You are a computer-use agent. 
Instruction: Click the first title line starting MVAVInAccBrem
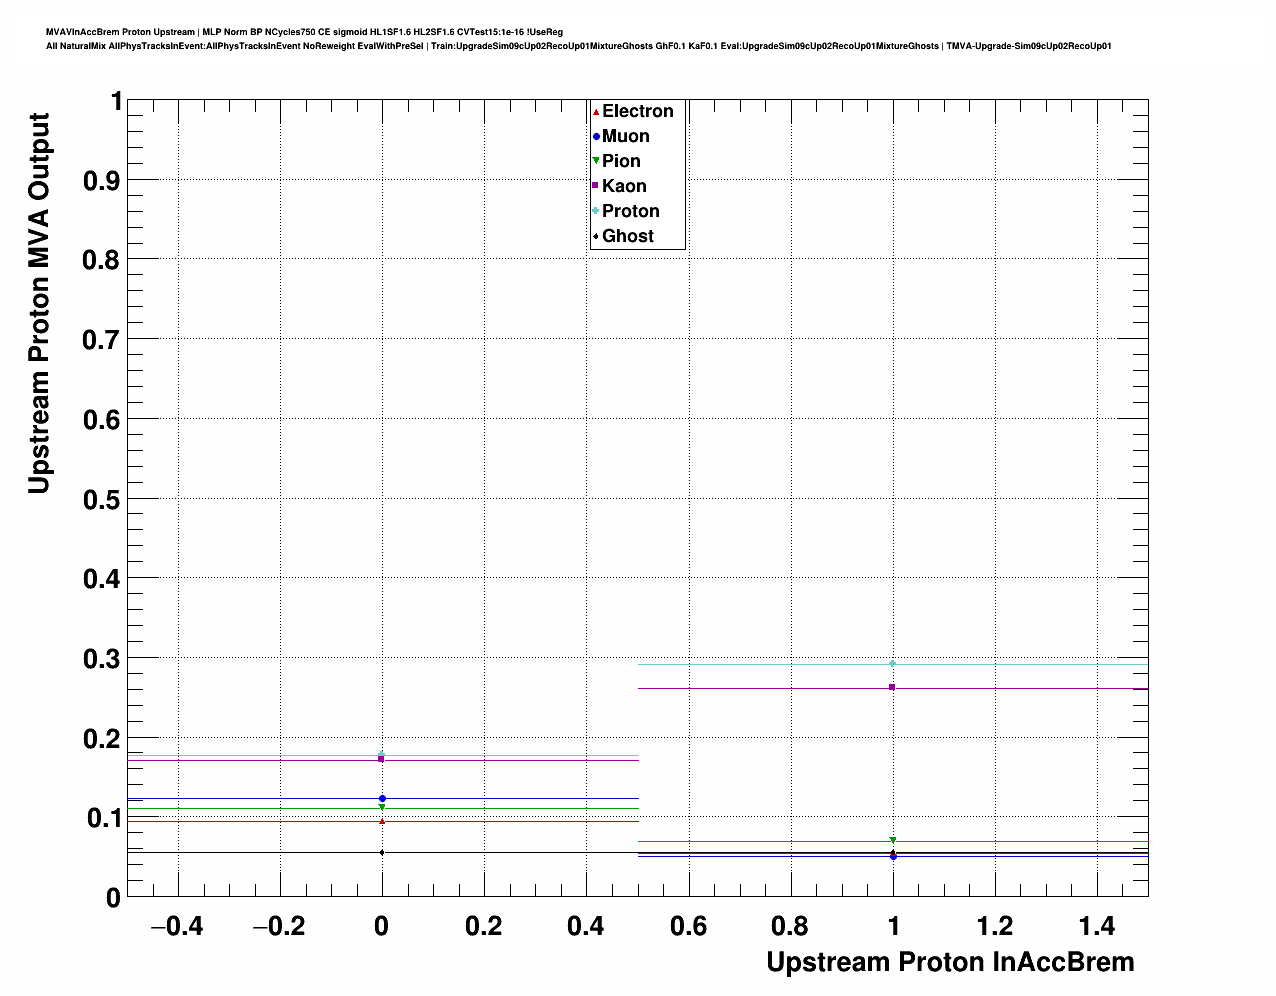point(304,32)
